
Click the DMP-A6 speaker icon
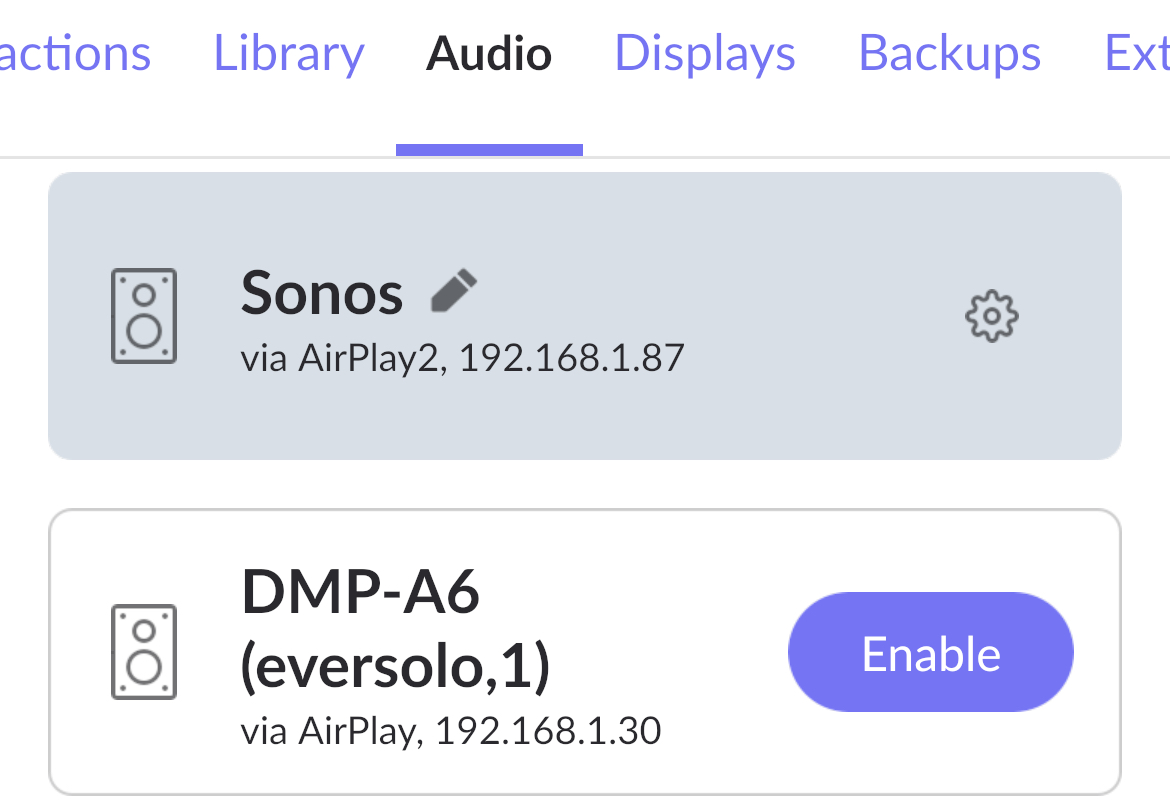(144, 652)
